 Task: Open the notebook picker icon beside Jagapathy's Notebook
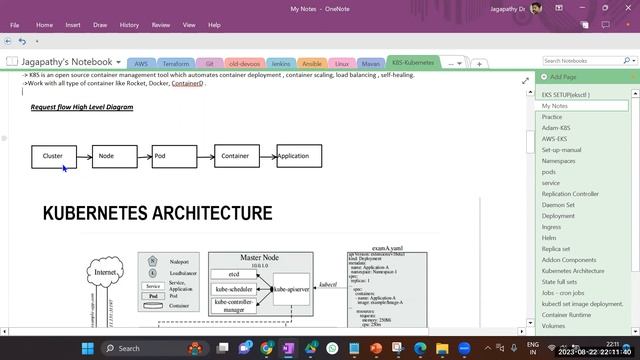click(12, 62)
